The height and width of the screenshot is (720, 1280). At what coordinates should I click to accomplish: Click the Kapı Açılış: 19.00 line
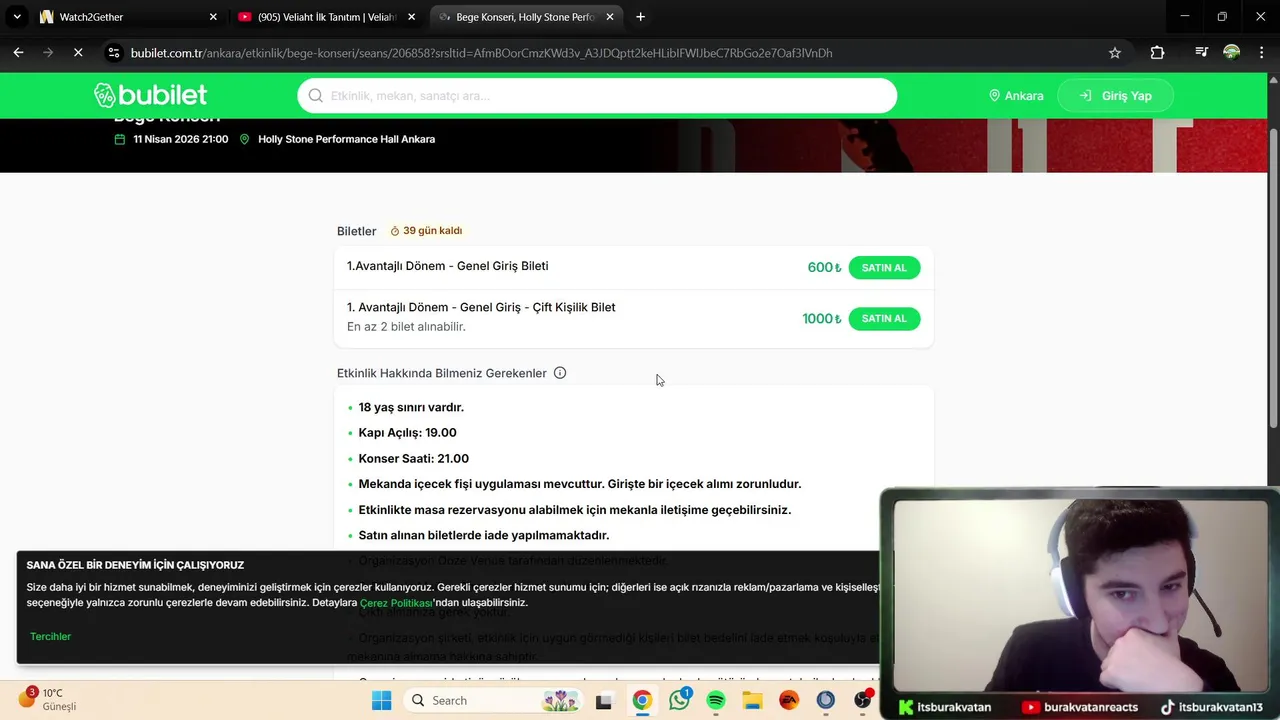pyautogui.click(x=407, y=433)
